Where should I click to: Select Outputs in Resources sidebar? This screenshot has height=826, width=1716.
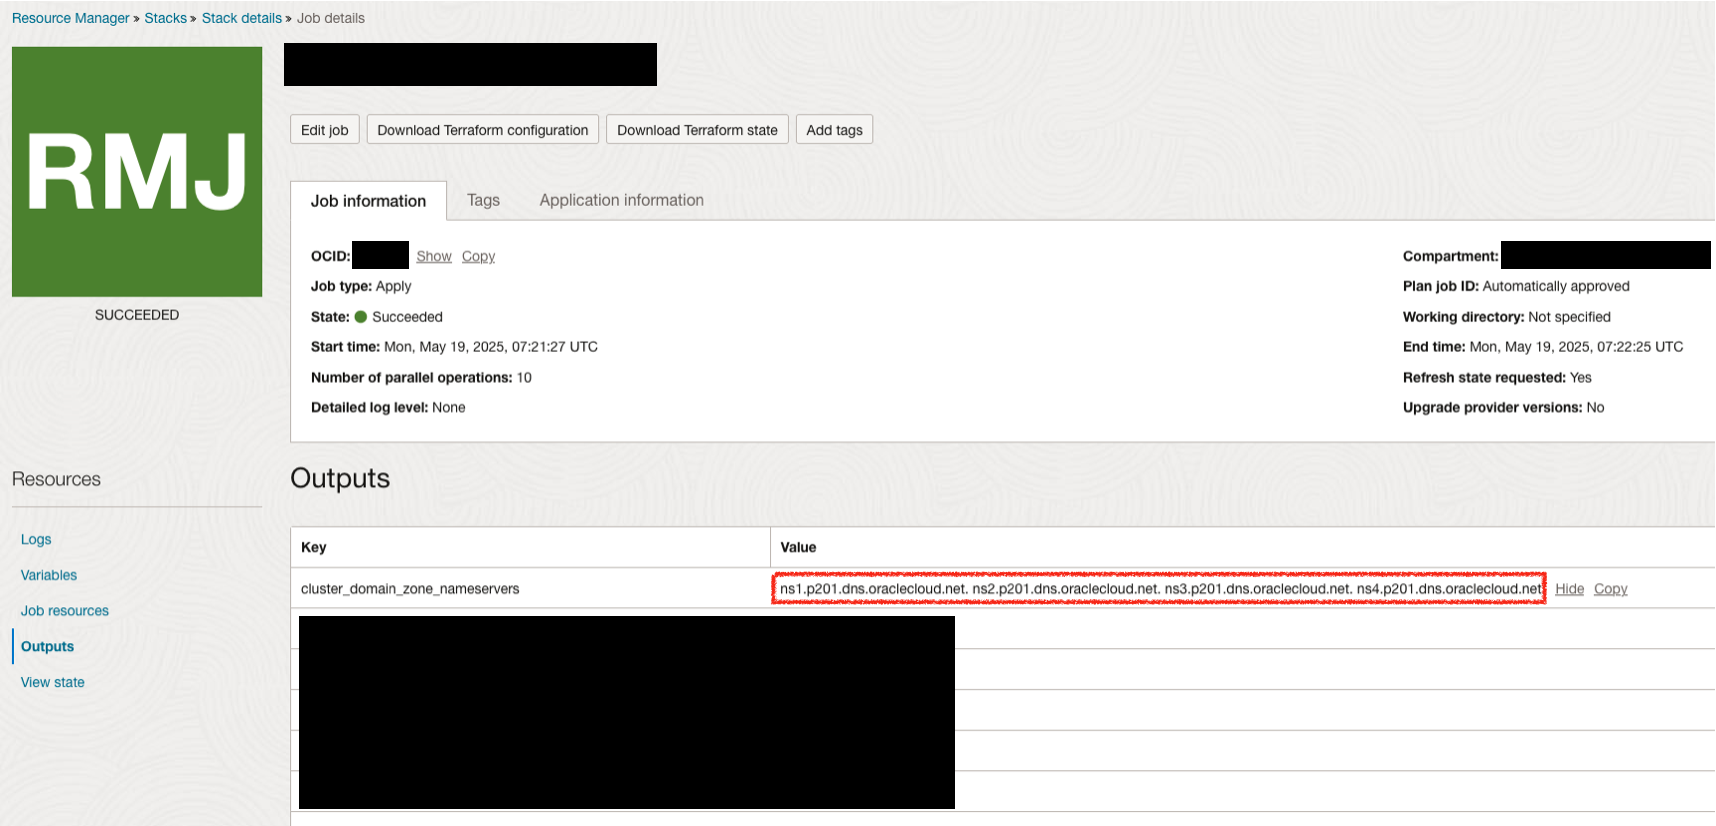click(47, 646)
